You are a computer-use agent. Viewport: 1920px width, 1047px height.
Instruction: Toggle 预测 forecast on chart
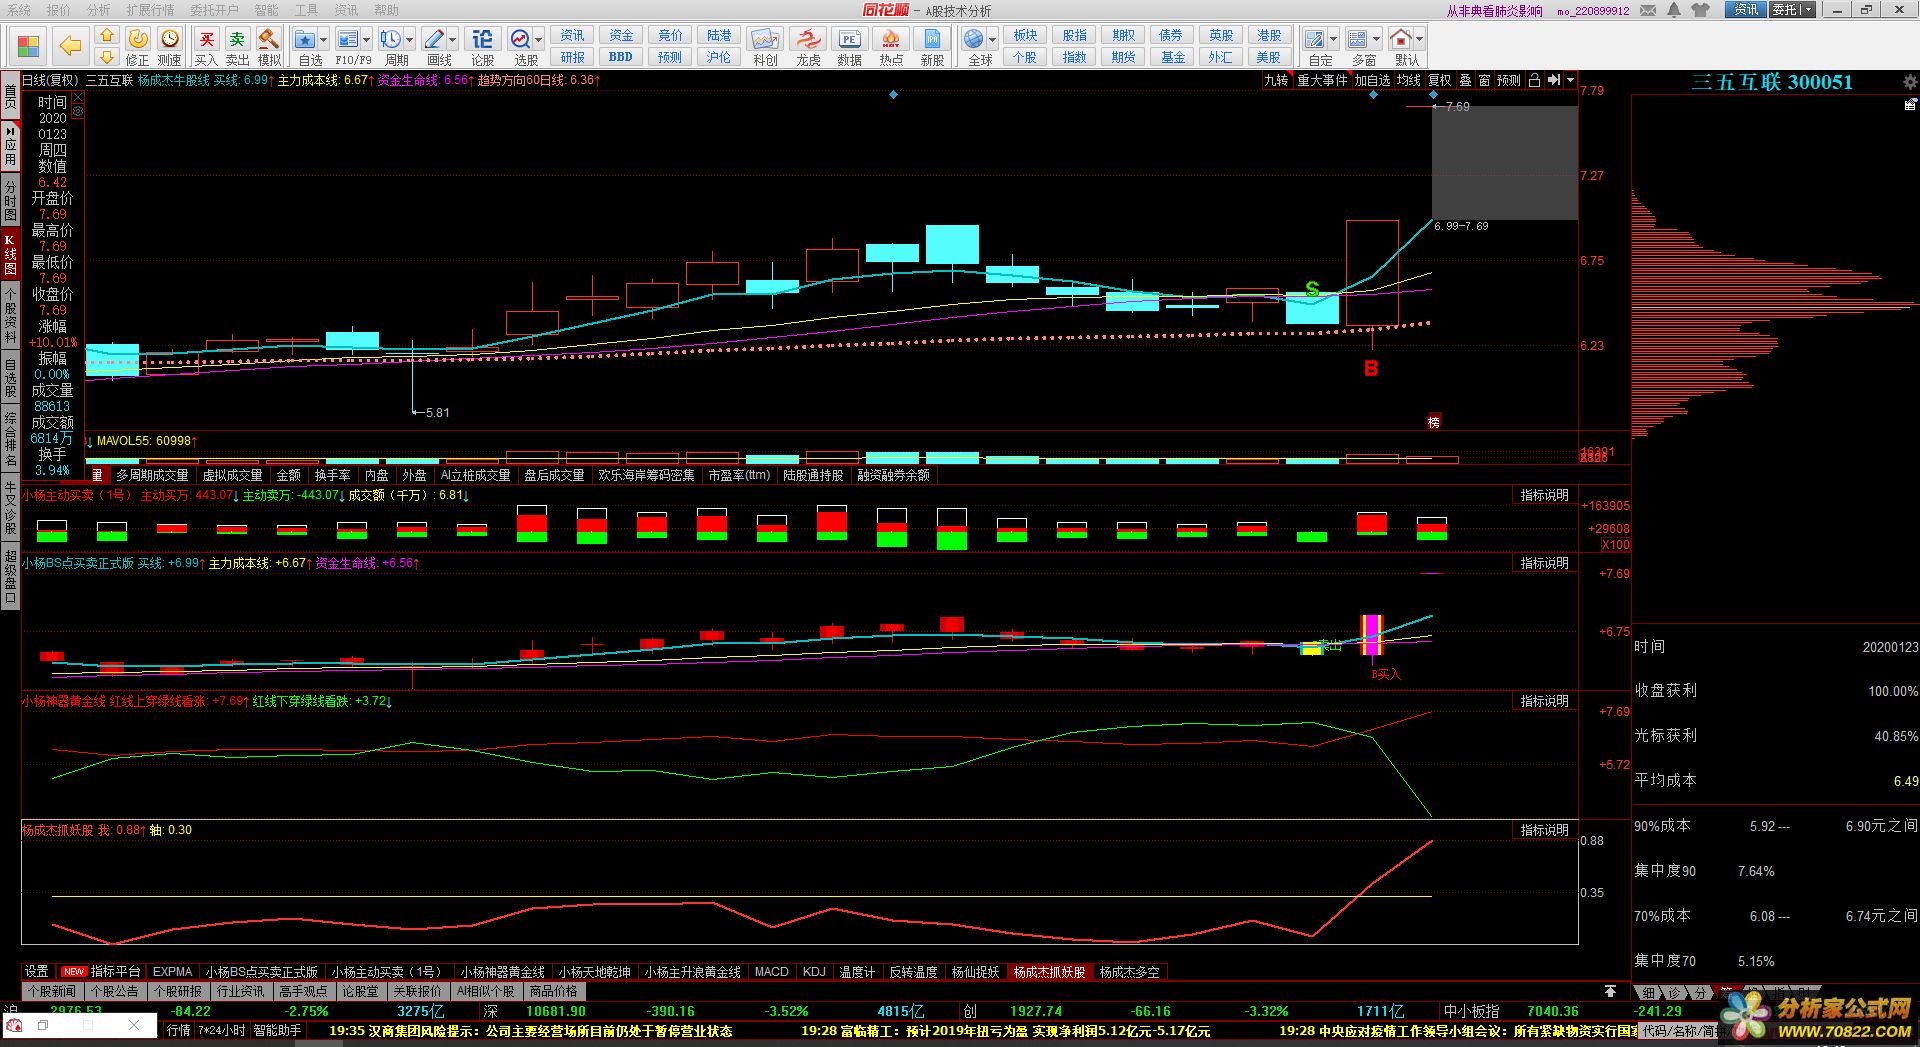point(1509,80)
